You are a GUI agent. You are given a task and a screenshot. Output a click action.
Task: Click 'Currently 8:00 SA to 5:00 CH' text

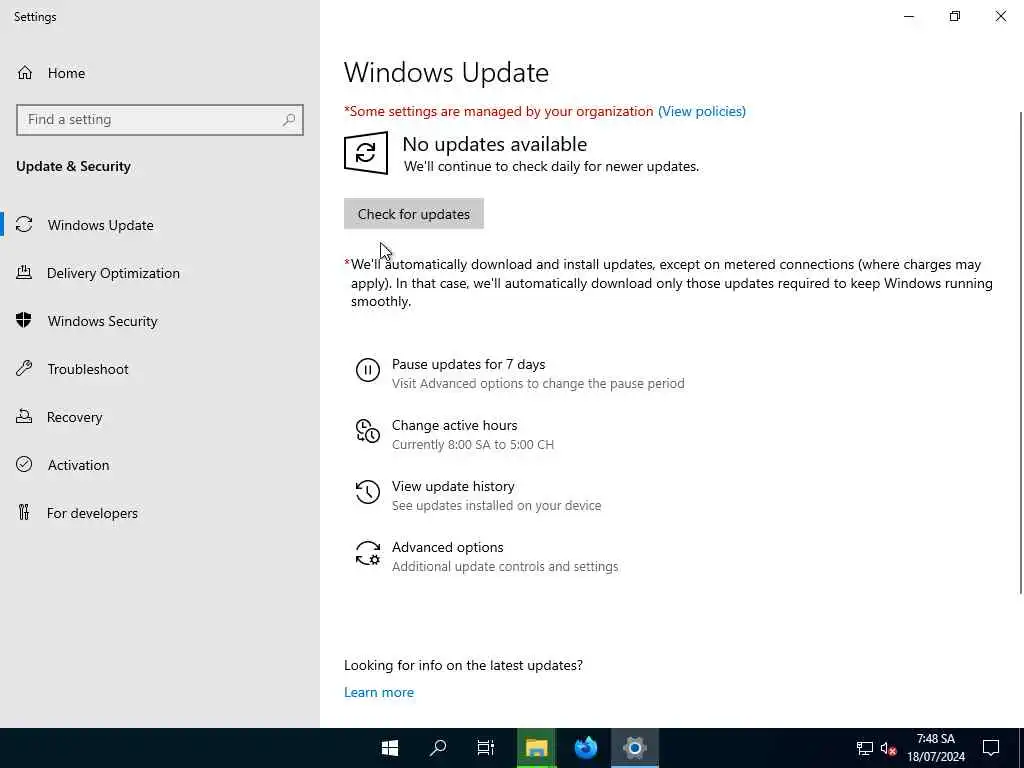tap(473, 445)
